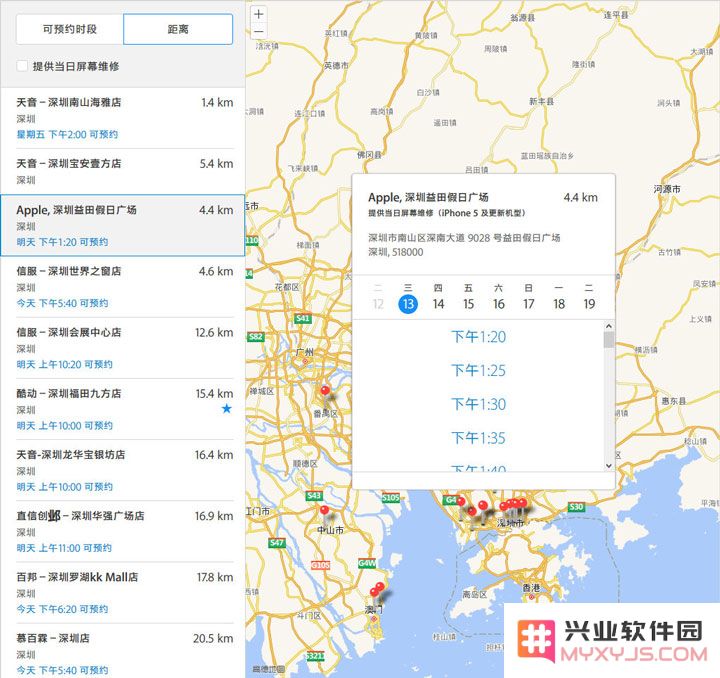Select date 15 (五) in calendar

(x=468, y=303)
